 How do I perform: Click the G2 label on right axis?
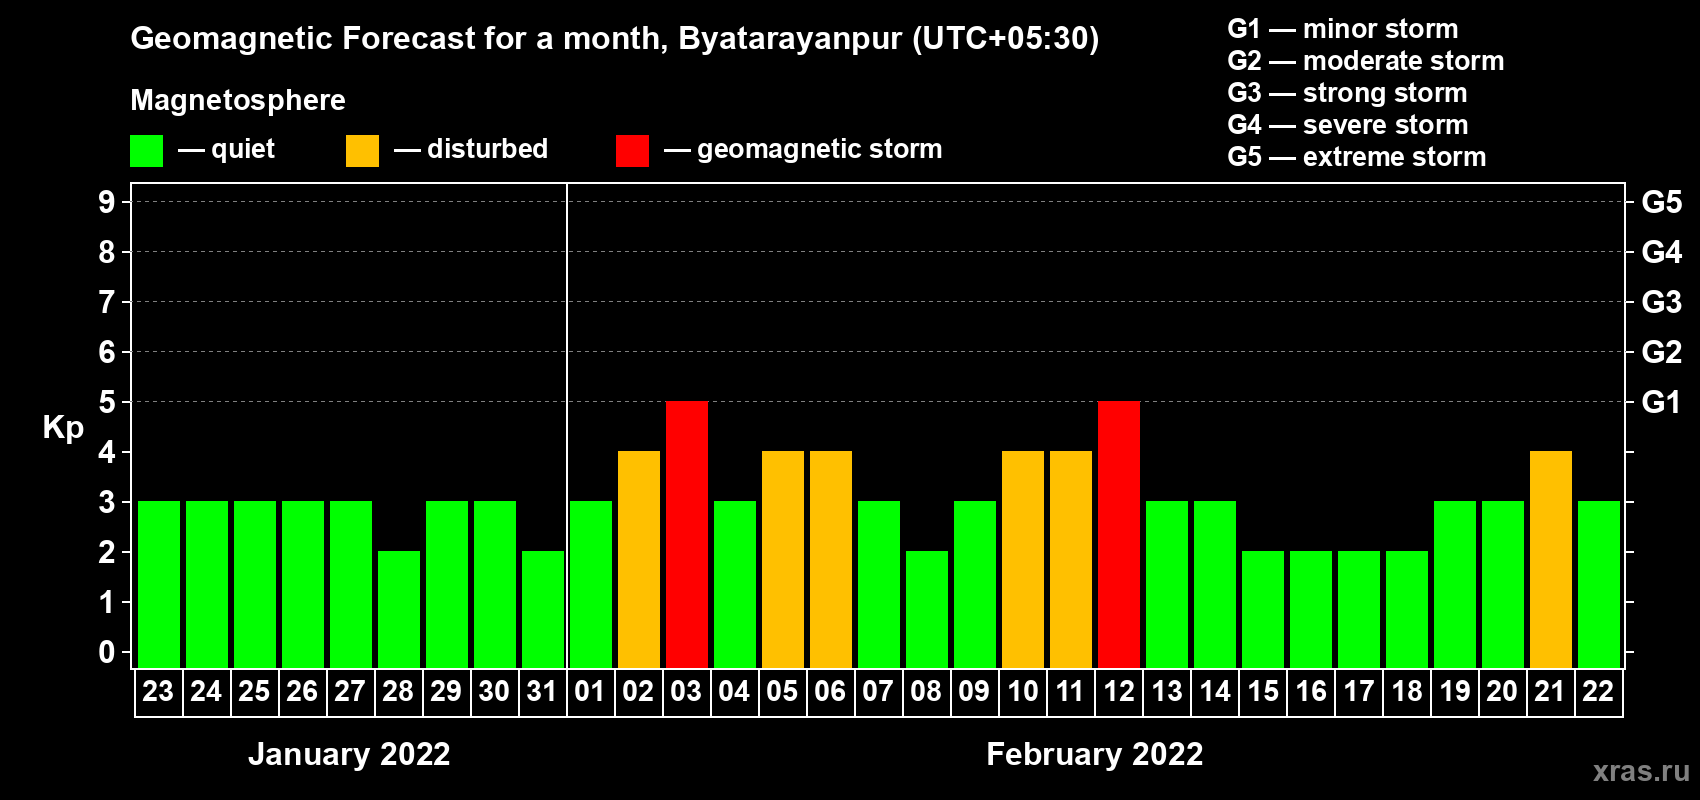click(1661, 352)
